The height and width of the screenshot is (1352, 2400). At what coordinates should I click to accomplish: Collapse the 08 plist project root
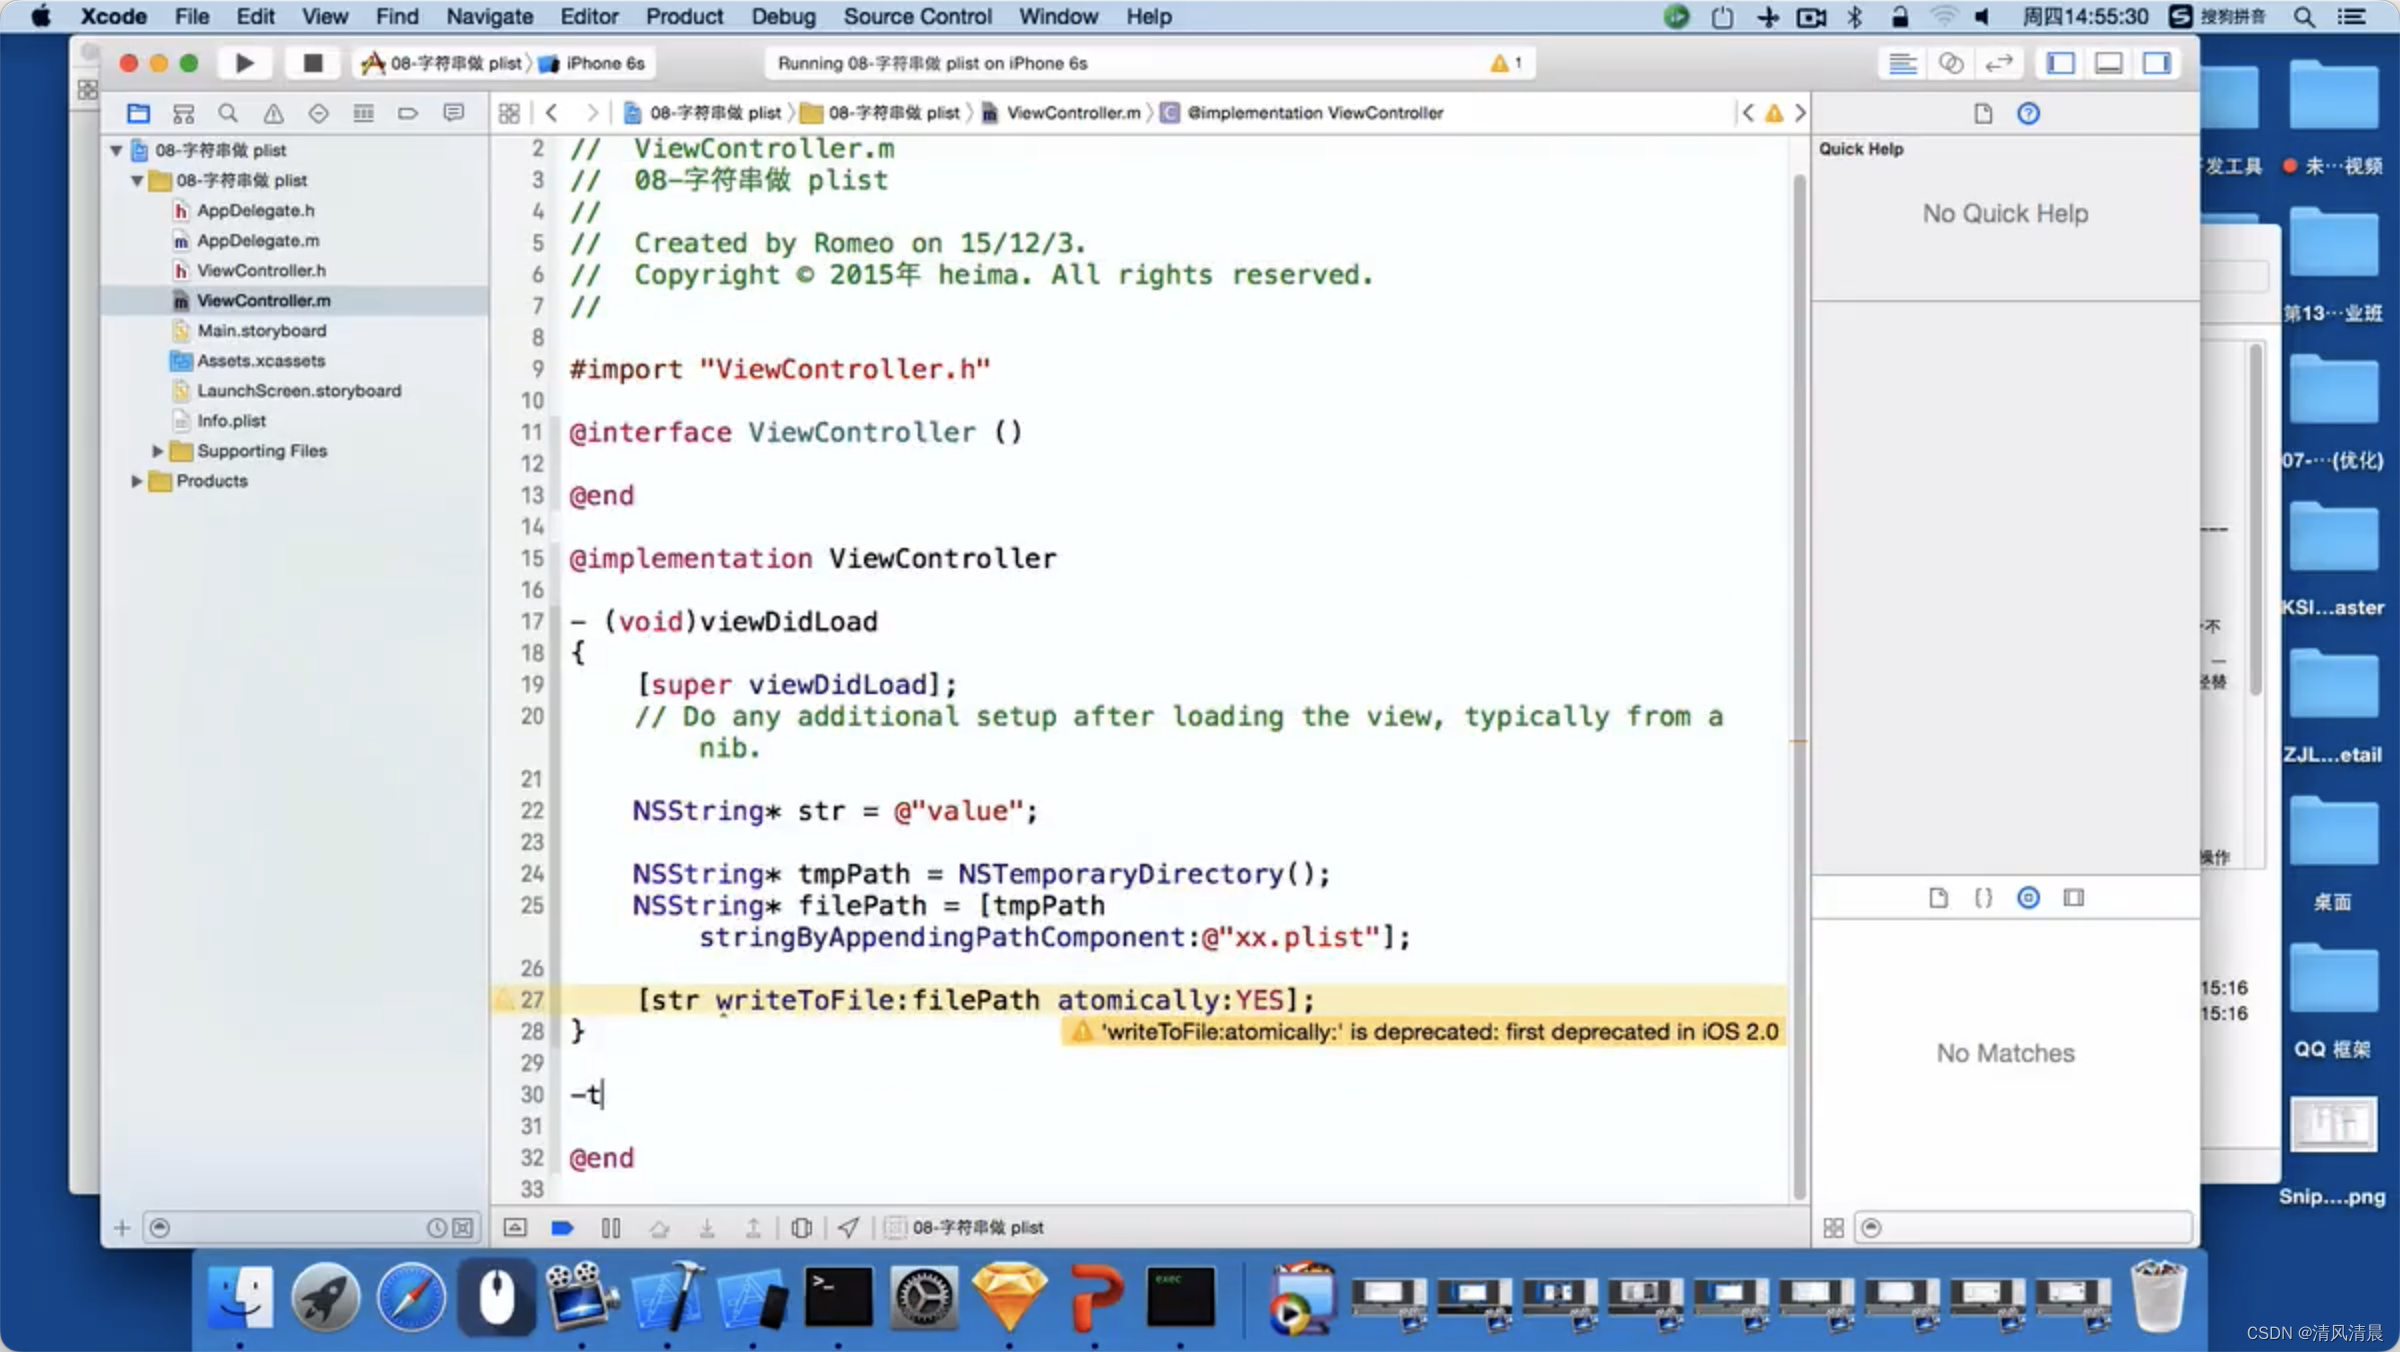[x=116, y=150]
